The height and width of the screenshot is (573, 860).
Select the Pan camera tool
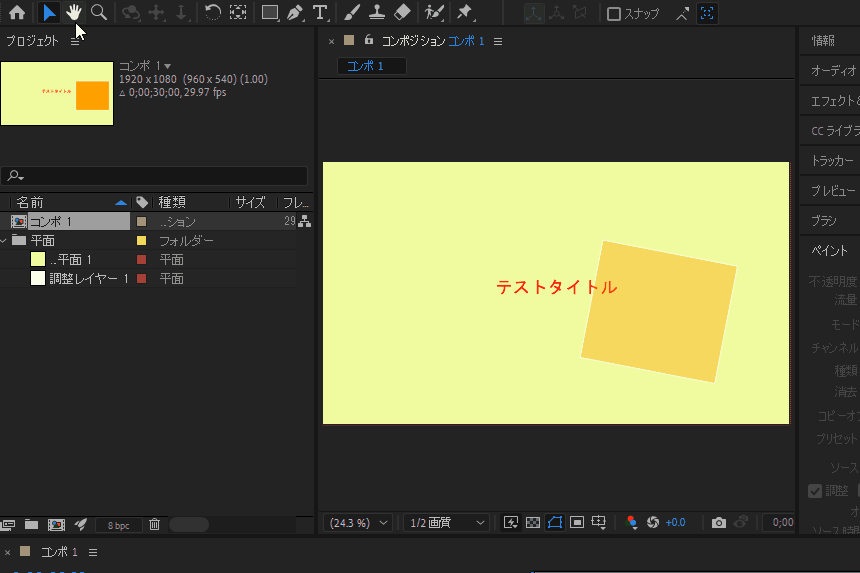[157, 13]
